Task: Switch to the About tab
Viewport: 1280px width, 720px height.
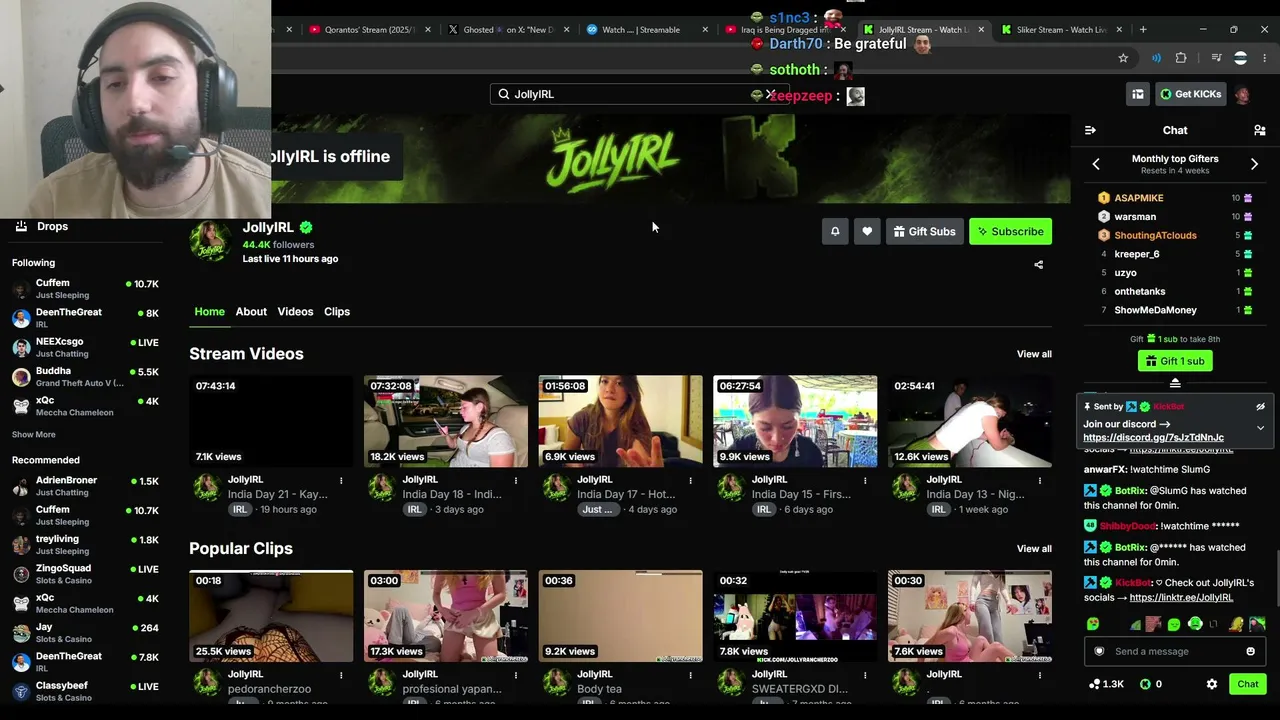Action: point(251,311)
